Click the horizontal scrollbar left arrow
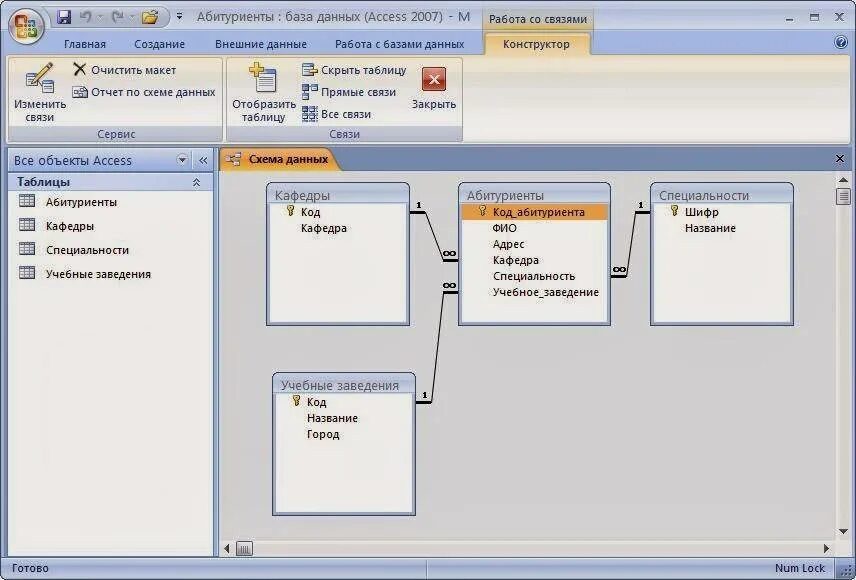Viewport: 856px width, 580px height. tap(227, 548)
